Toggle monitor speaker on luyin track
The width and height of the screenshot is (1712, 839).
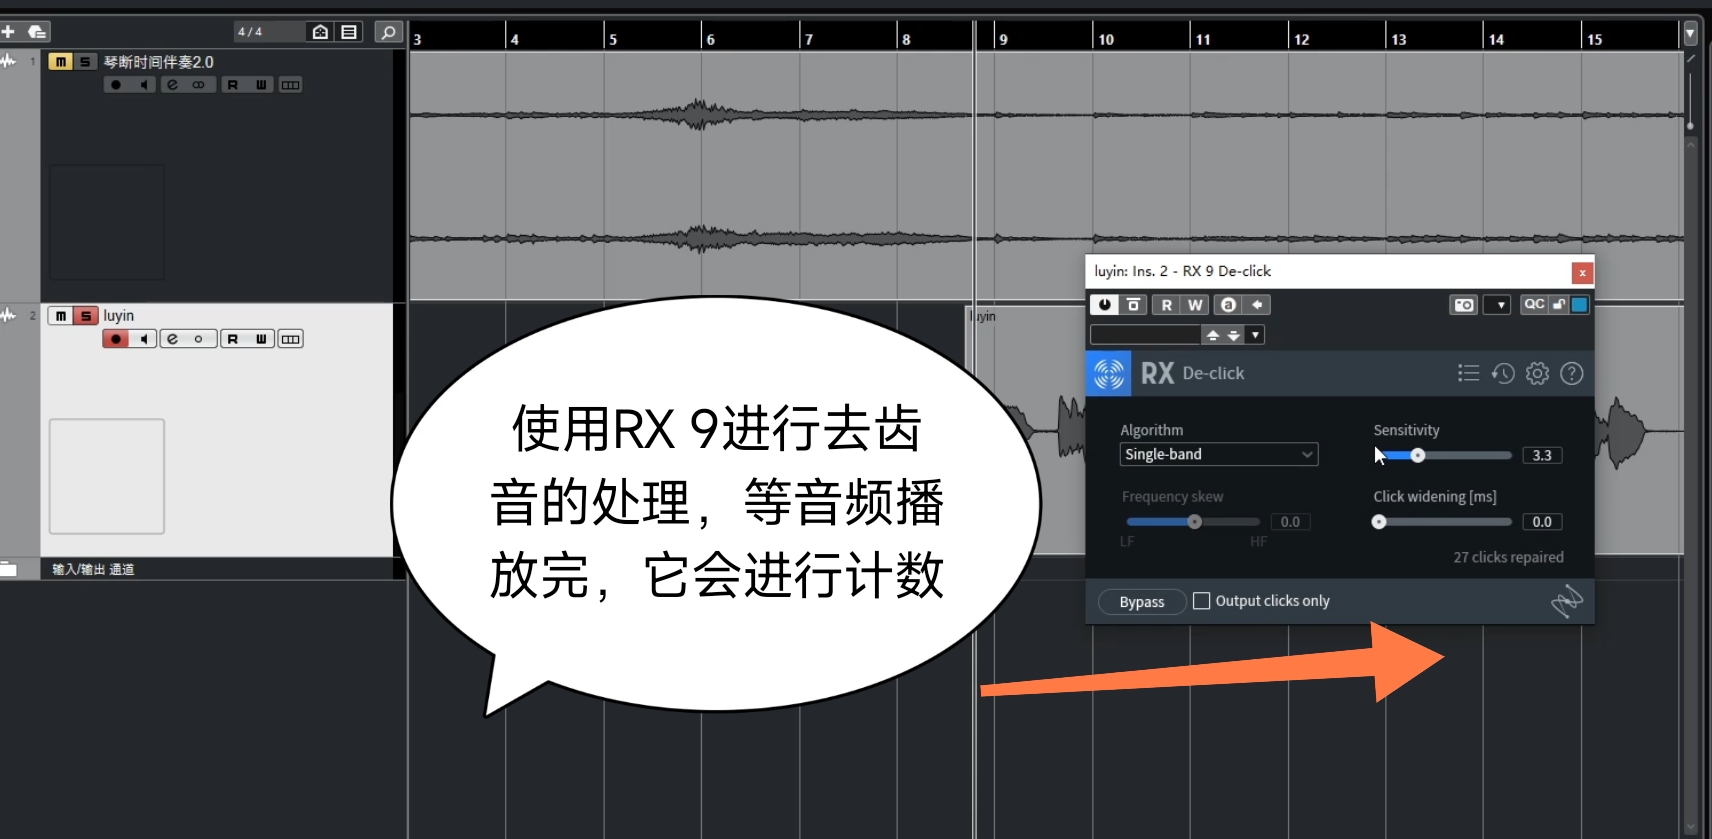[x=144, y=339]
